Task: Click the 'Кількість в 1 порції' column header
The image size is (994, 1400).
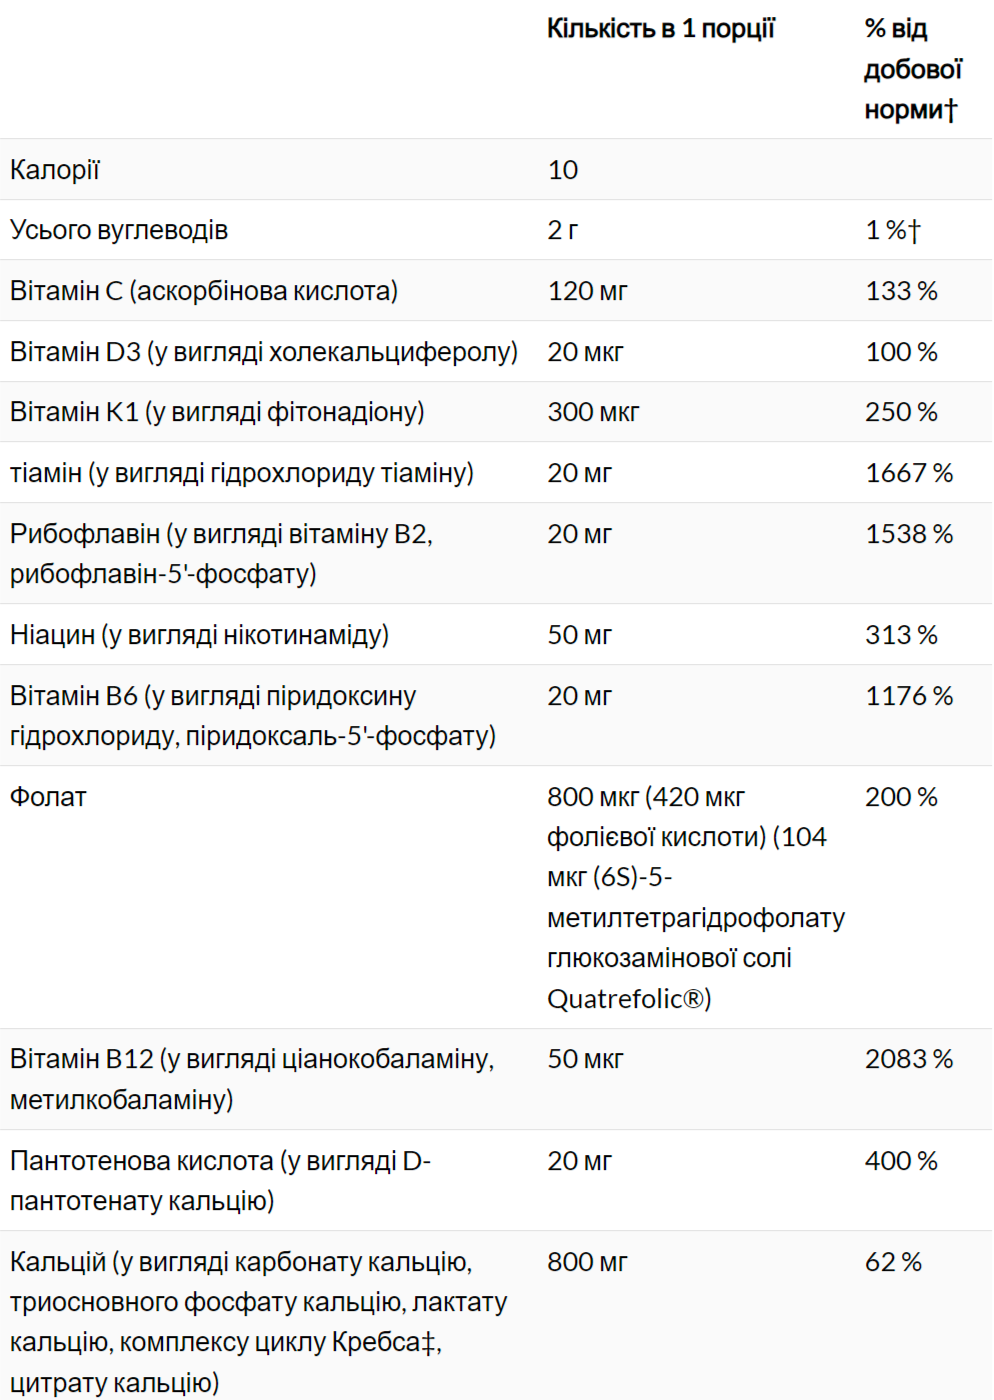Action: pyautogui.click(x=660, y=29)
